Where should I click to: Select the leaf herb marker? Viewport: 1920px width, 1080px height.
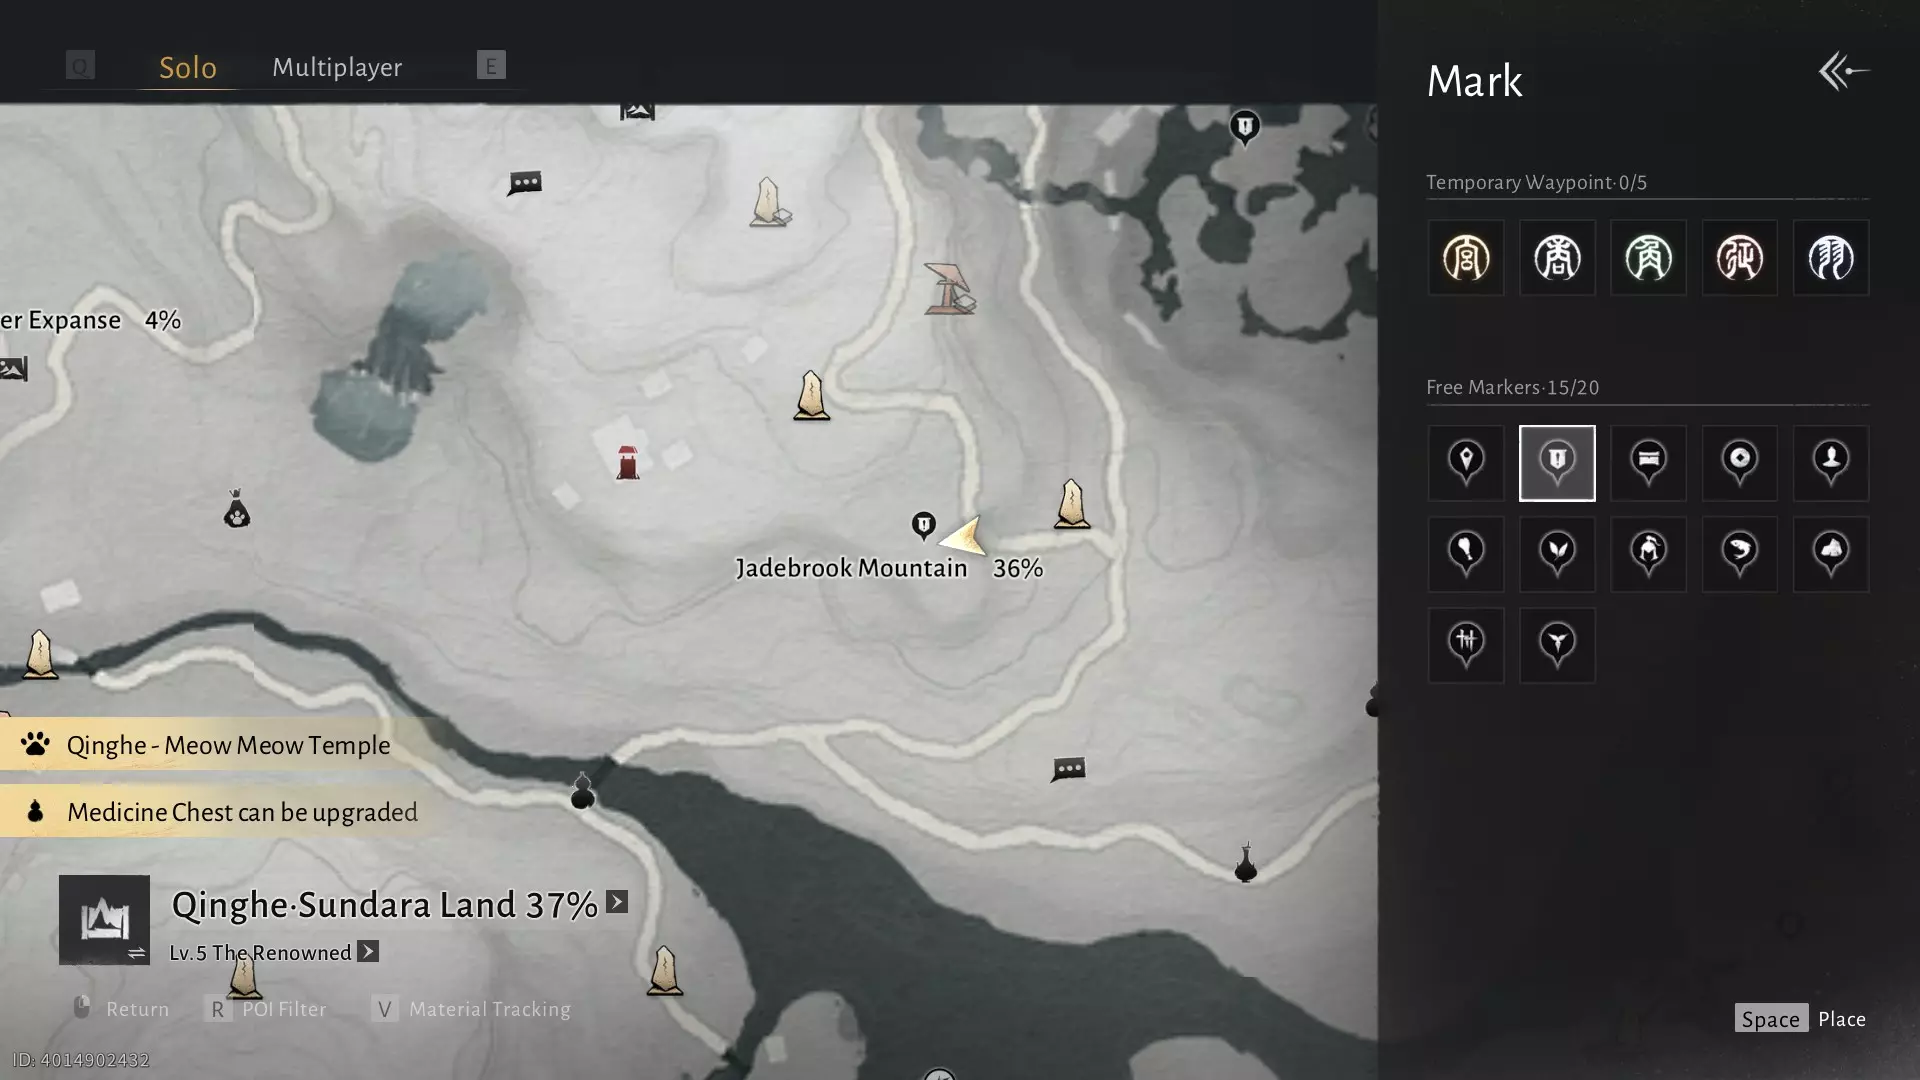pyautogui.click(x=1557, y=554)
